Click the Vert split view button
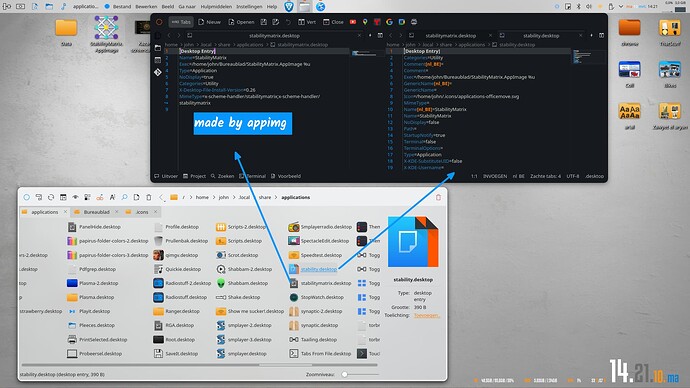690x388 pixels. tap(307, 22)
